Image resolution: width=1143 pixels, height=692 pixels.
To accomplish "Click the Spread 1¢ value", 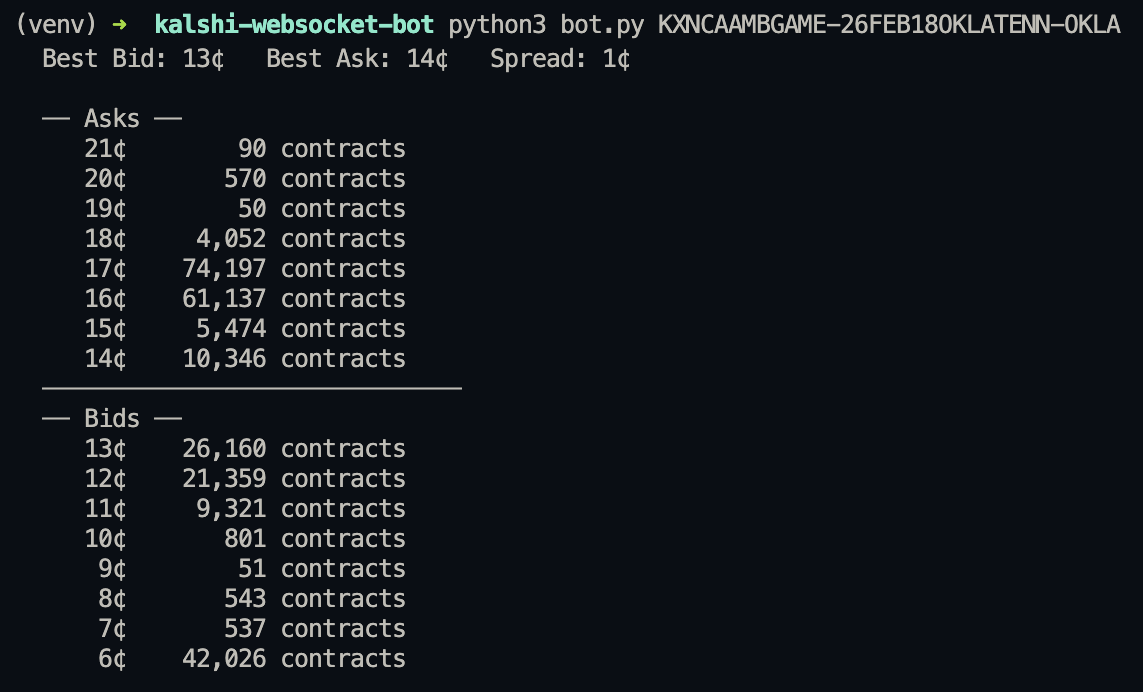I will [617, 59].
